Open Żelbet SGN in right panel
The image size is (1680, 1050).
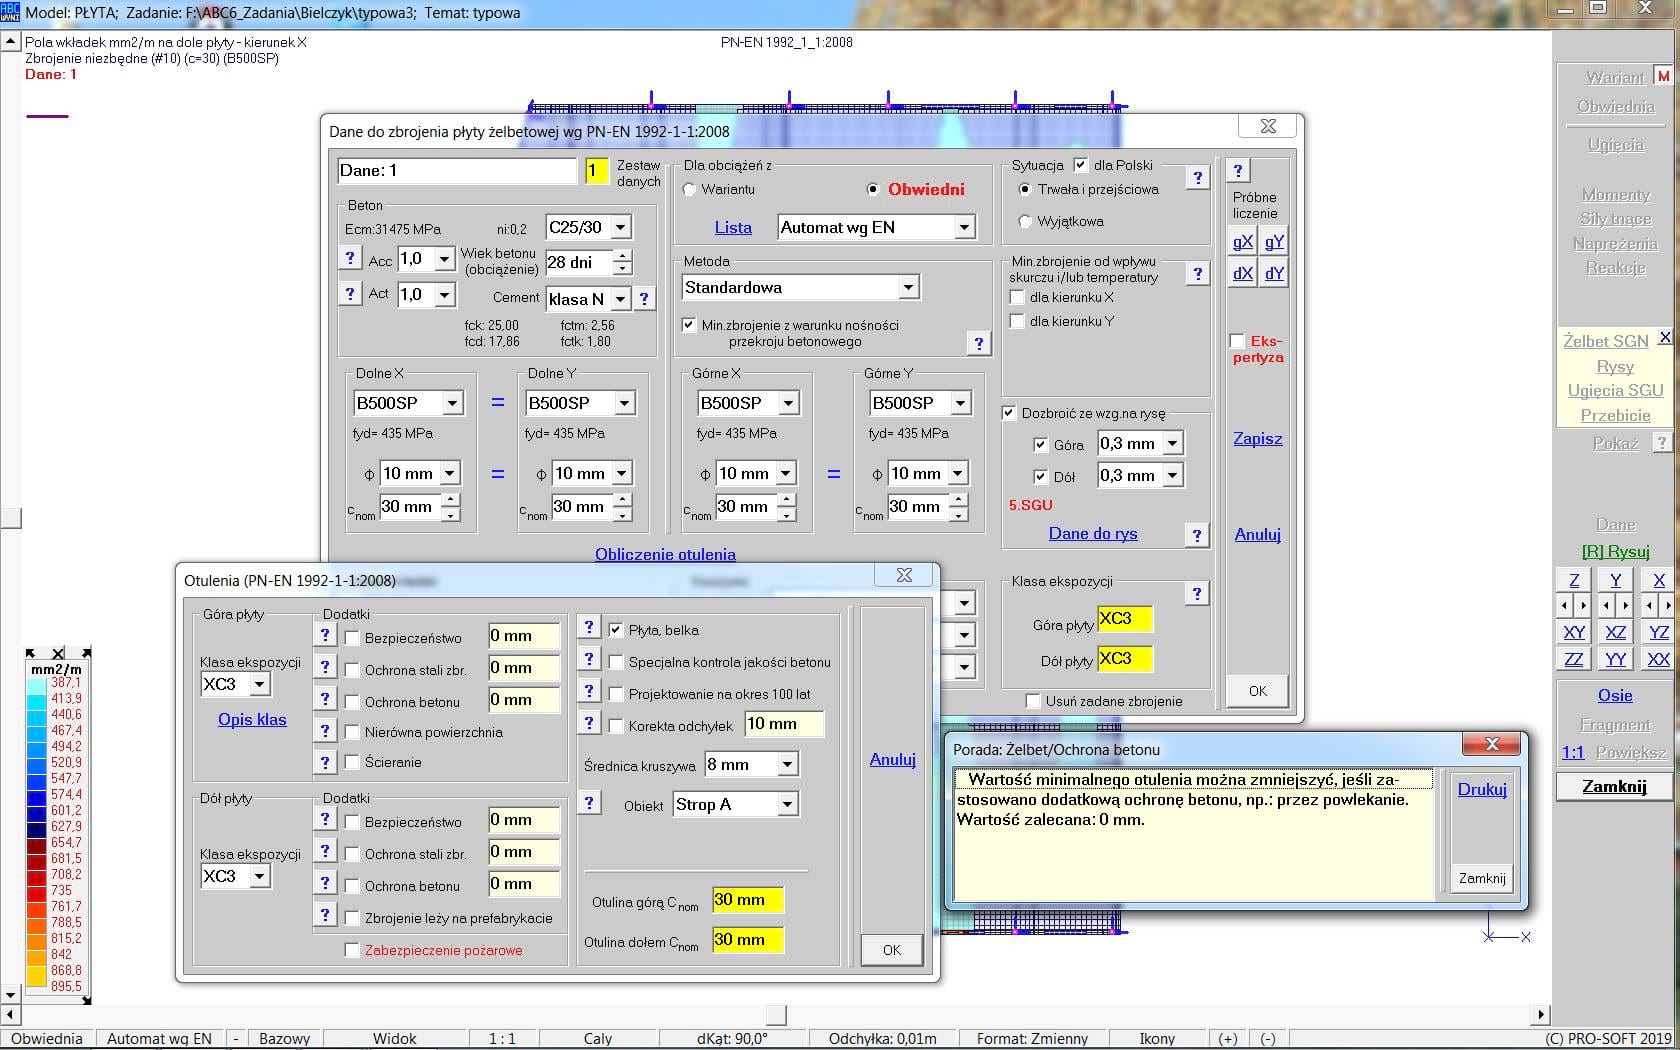coord(1605,341)
